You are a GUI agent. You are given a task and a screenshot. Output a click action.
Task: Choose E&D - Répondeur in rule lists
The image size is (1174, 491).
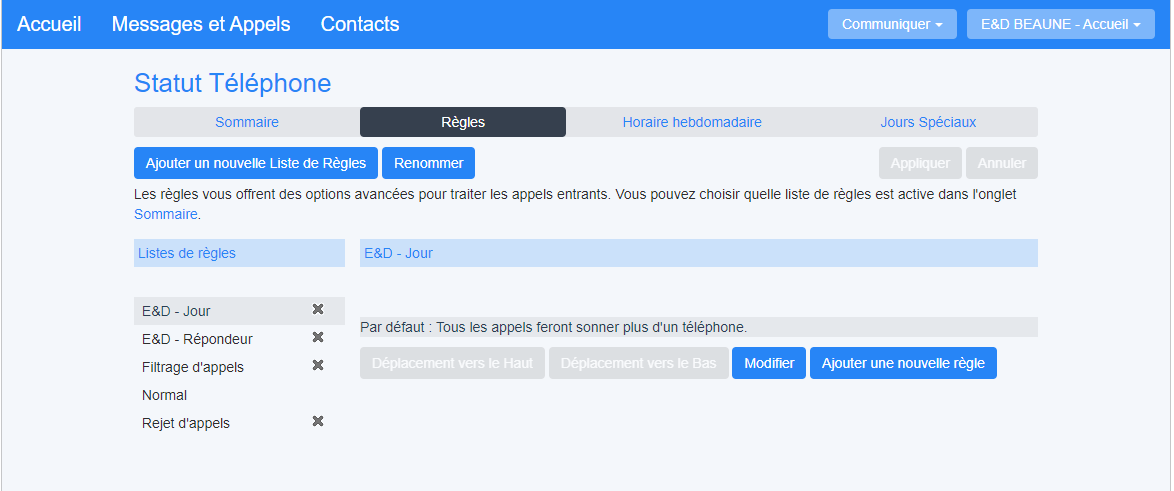pos(197,339)
